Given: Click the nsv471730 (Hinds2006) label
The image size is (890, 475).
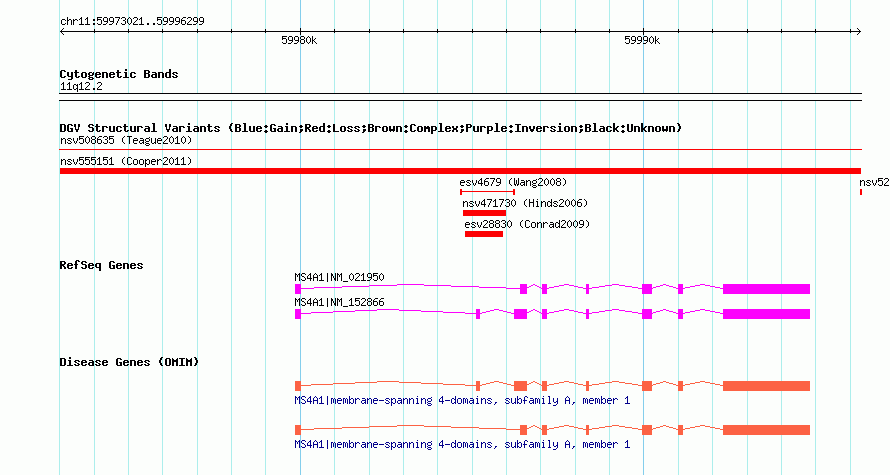Looking at the screenshot, I should click(x=525, y=203).
